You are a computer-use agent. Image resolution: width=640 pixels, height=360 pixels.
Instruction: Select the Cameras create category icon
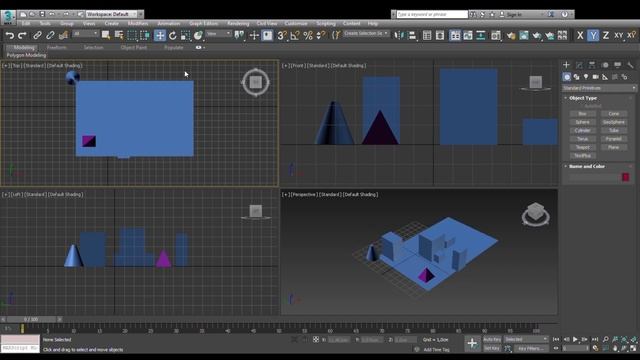click(x=596, y=77)
